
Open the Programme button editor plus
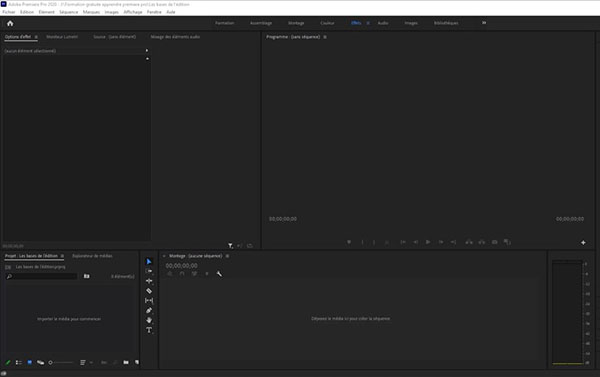coord(583,243)
